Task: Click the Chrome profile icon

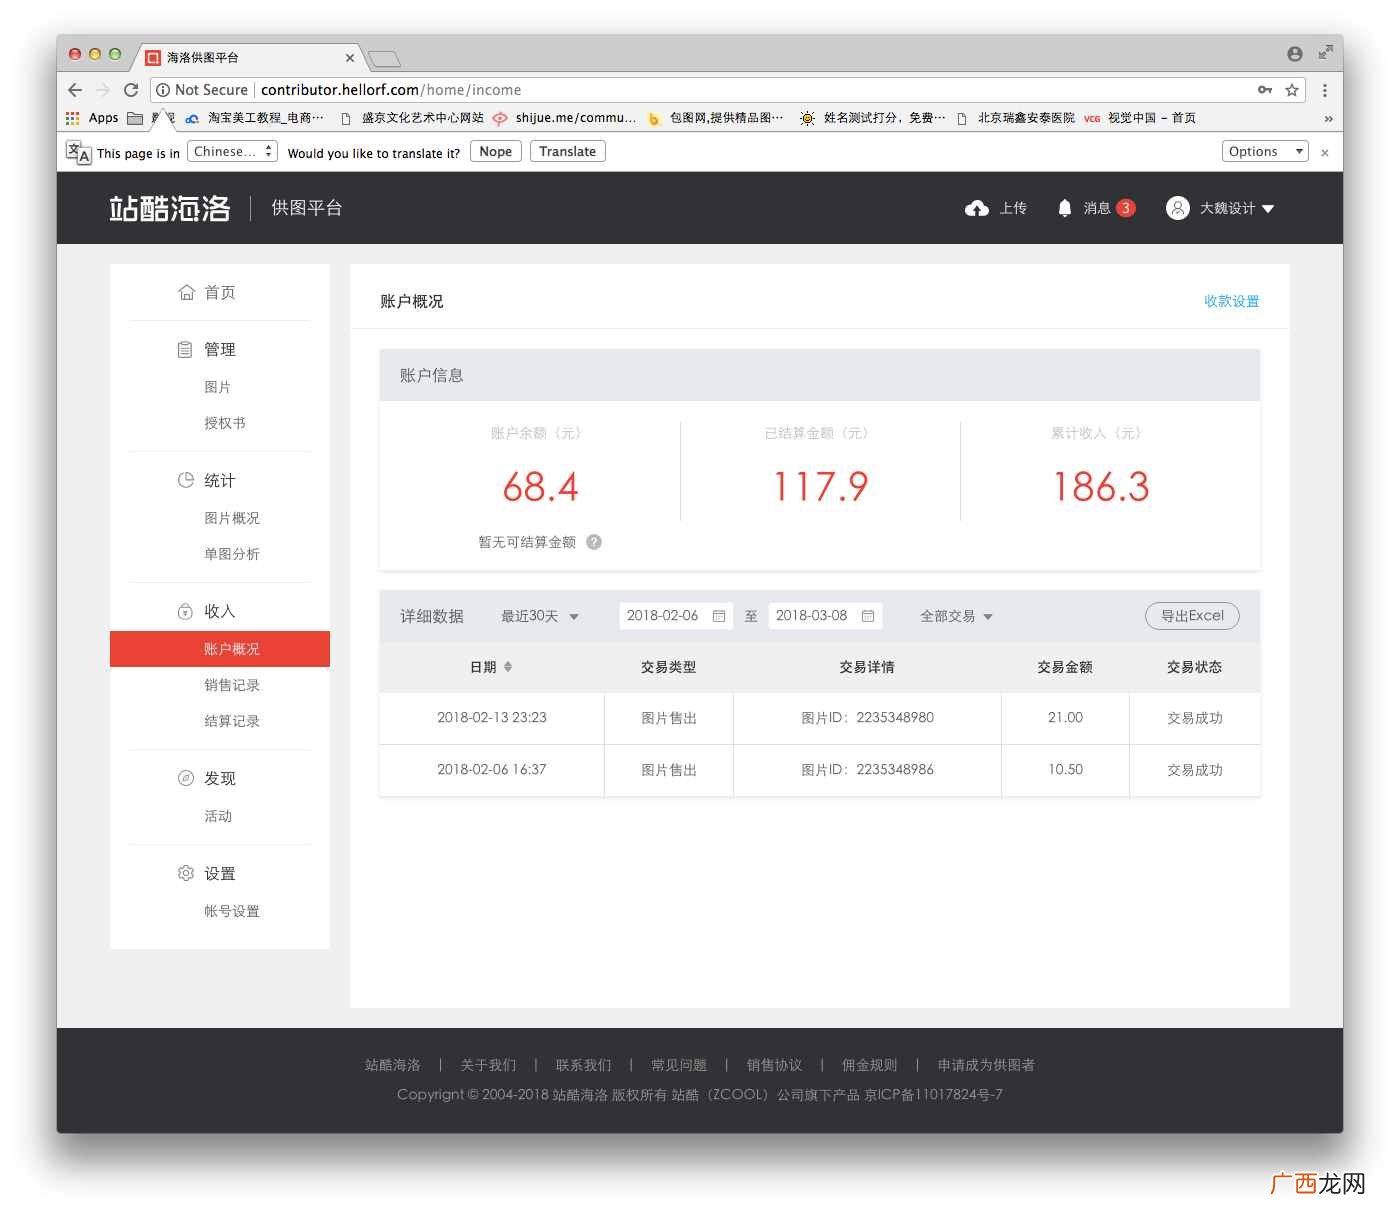Action: tap(1295, 54)
